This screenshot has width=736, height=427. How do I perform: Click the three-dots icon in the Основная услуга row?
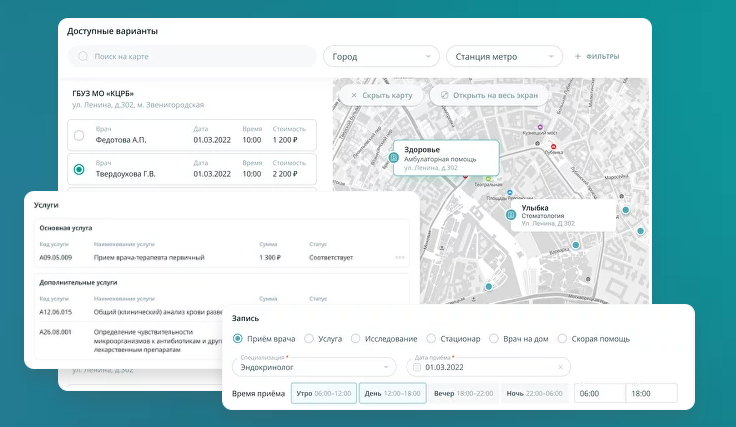(400, 258)
